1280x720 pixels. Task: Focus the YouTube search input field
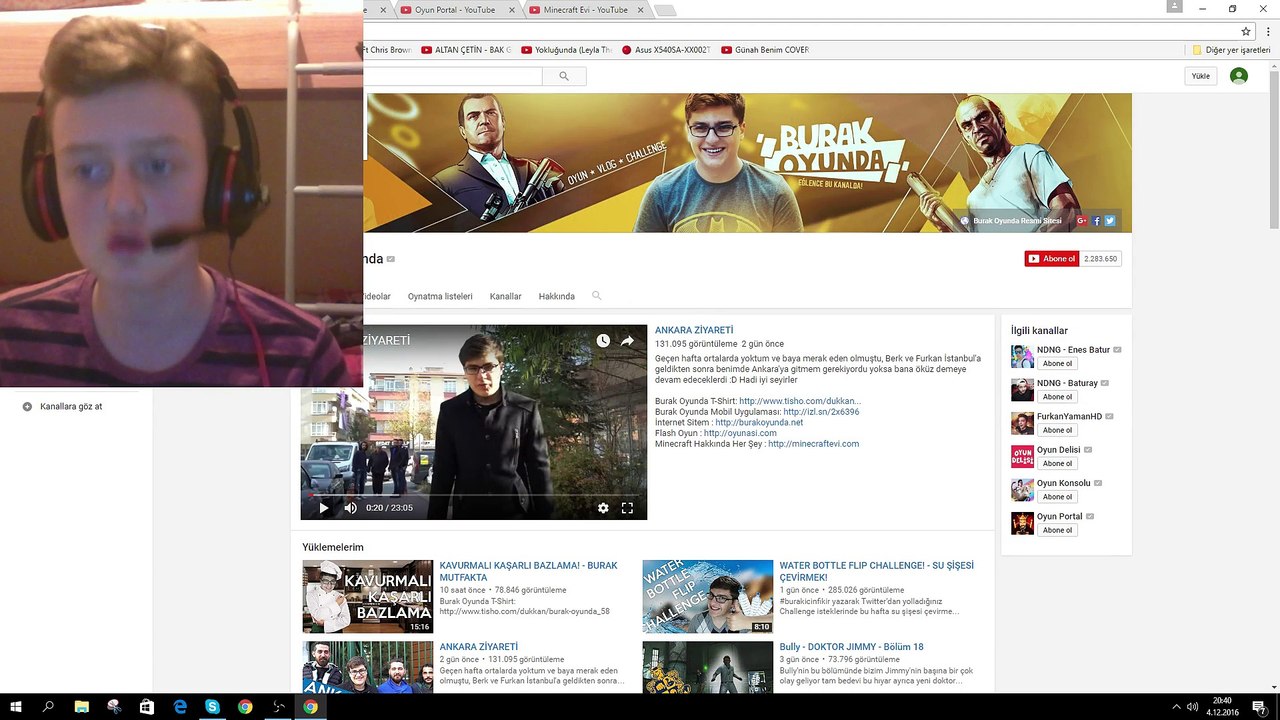click(454, 76)
